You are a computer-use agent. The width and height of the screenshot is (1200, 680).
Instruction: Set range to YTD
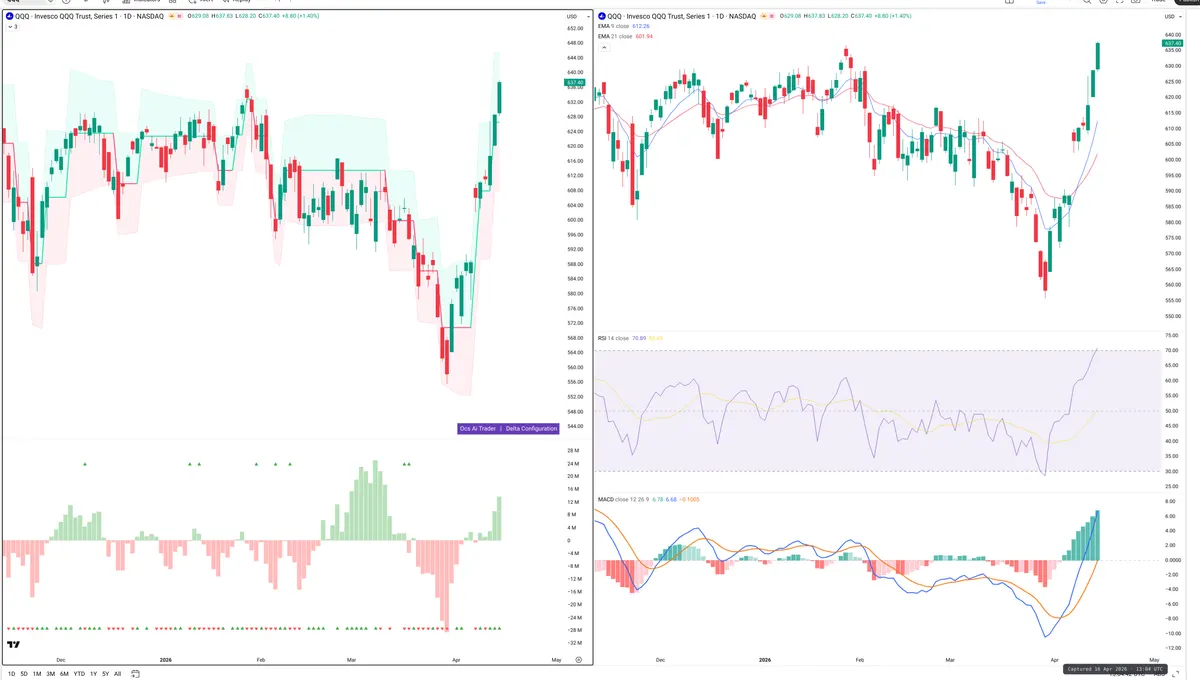[x=79, y=674]
